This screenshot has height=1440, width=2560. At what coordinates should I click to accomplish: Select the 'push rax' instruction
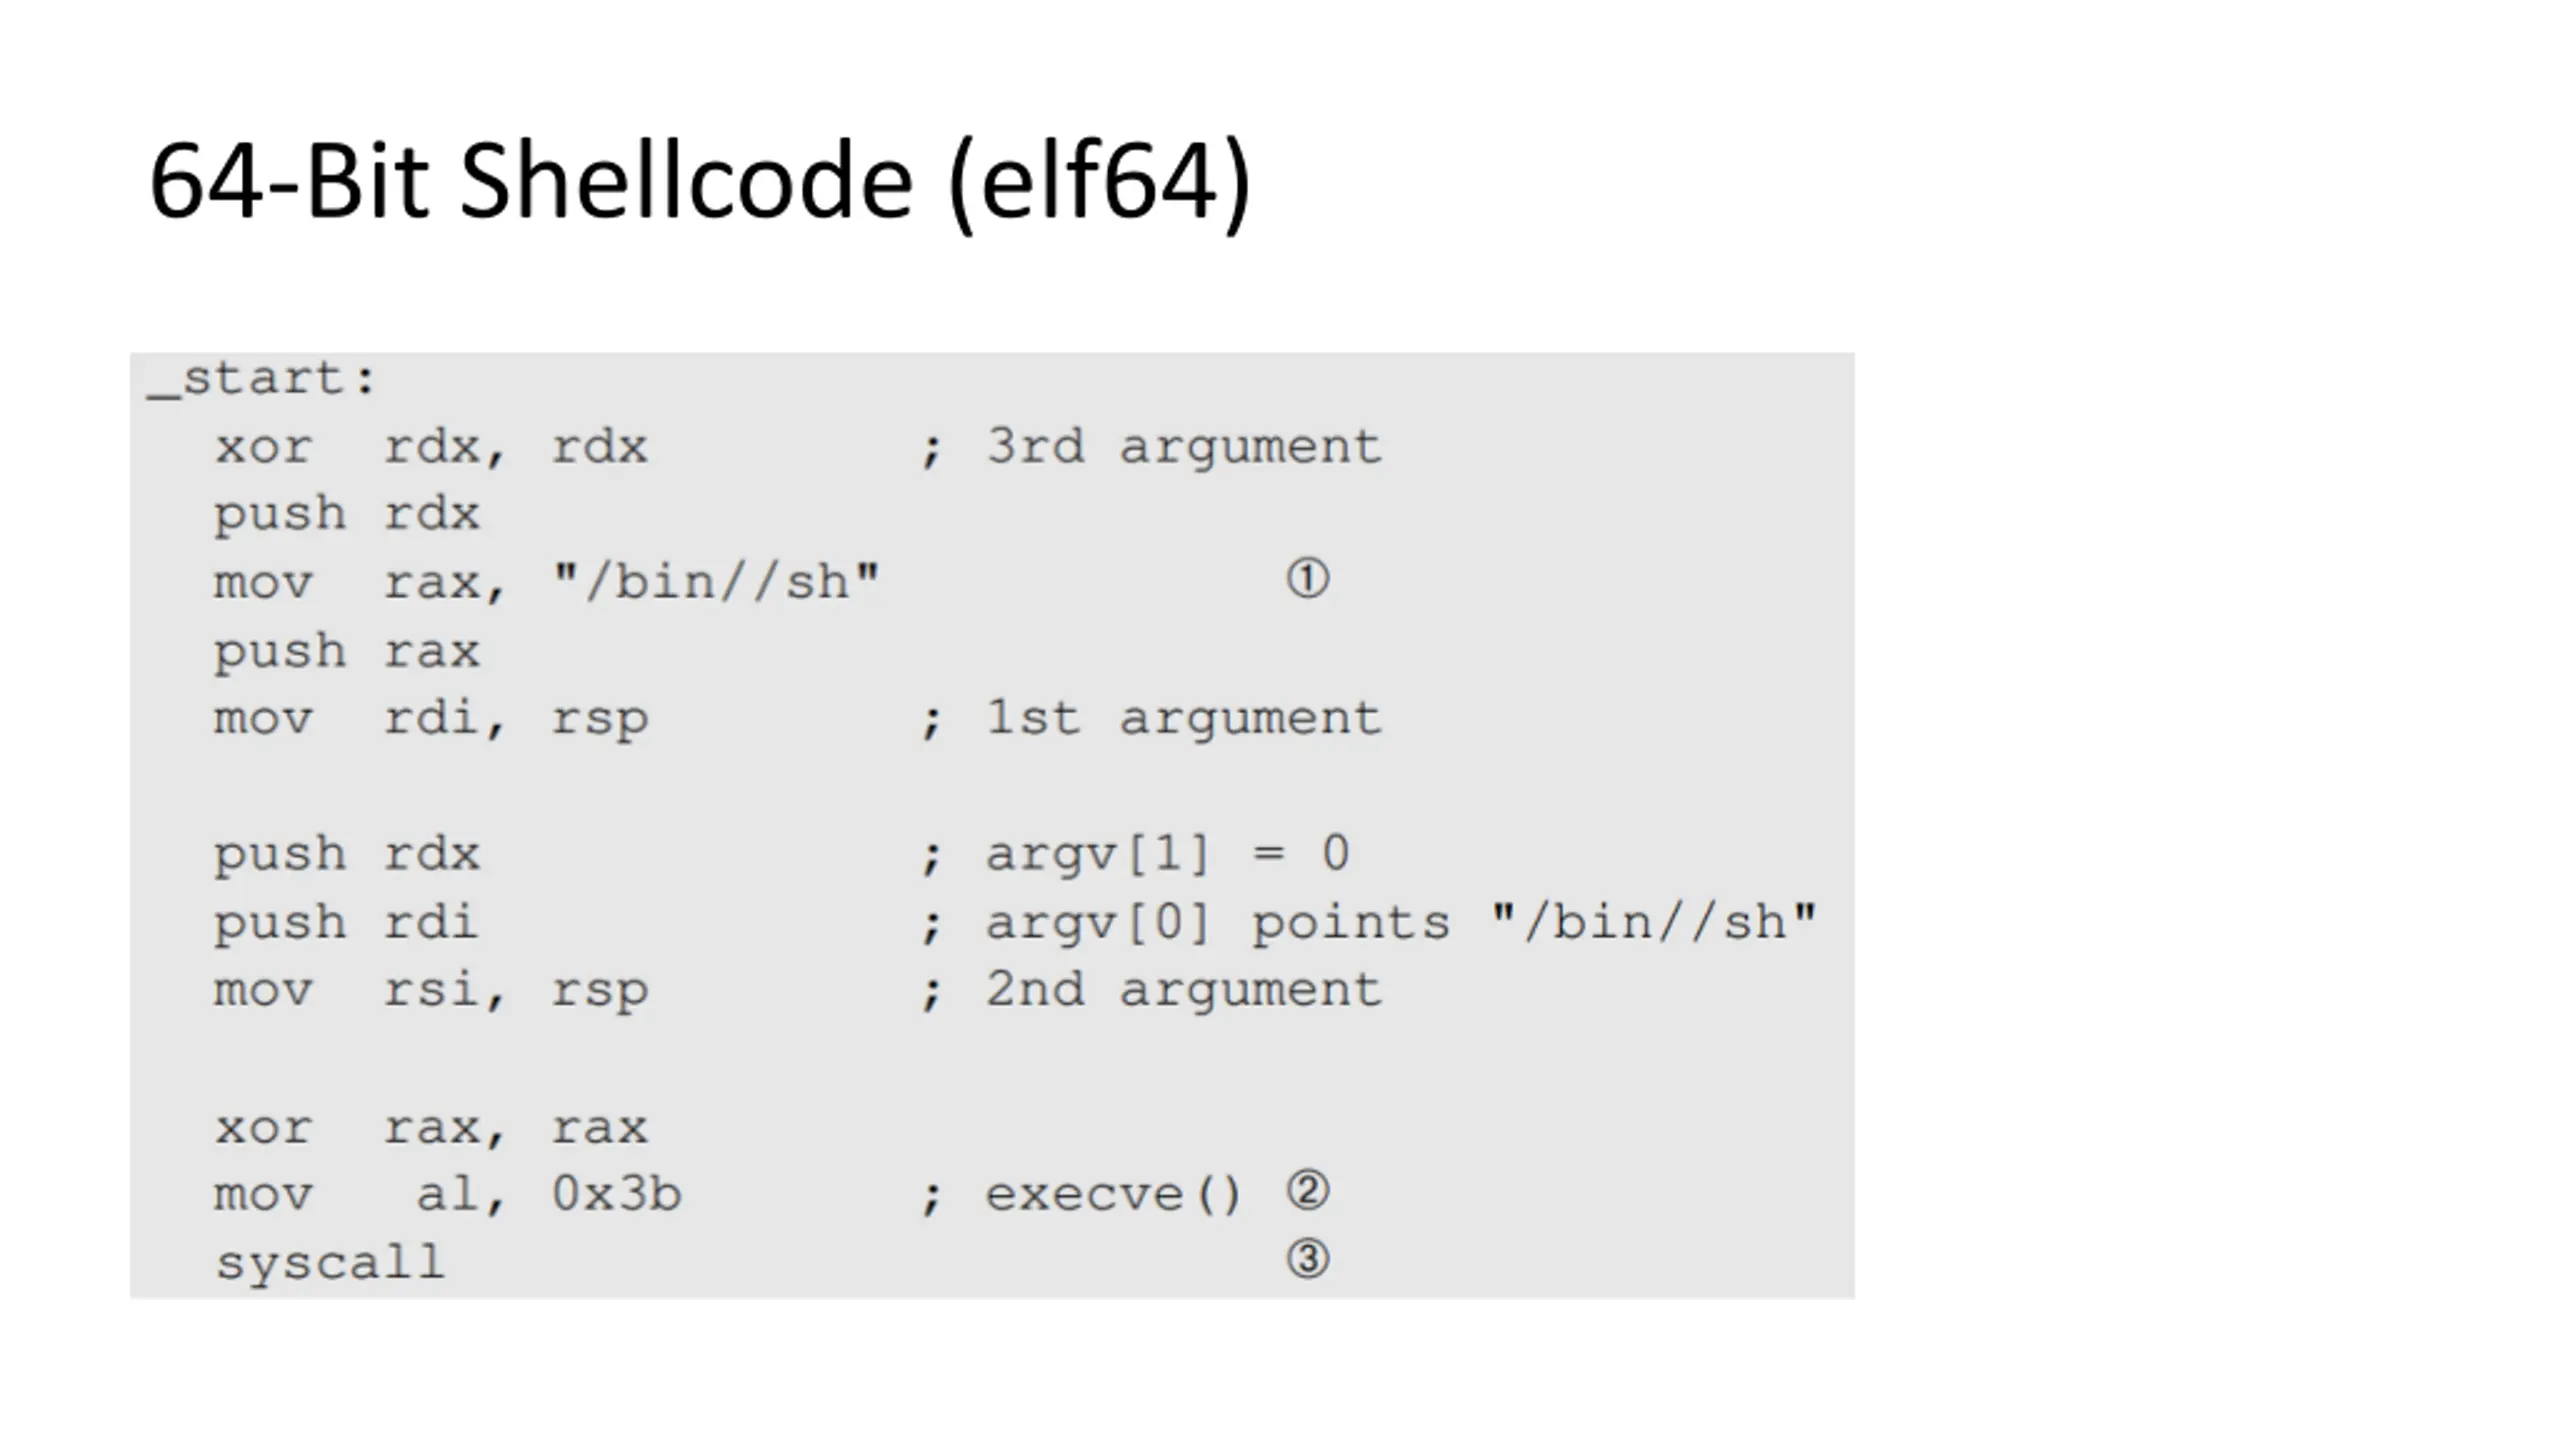[347, 653]
